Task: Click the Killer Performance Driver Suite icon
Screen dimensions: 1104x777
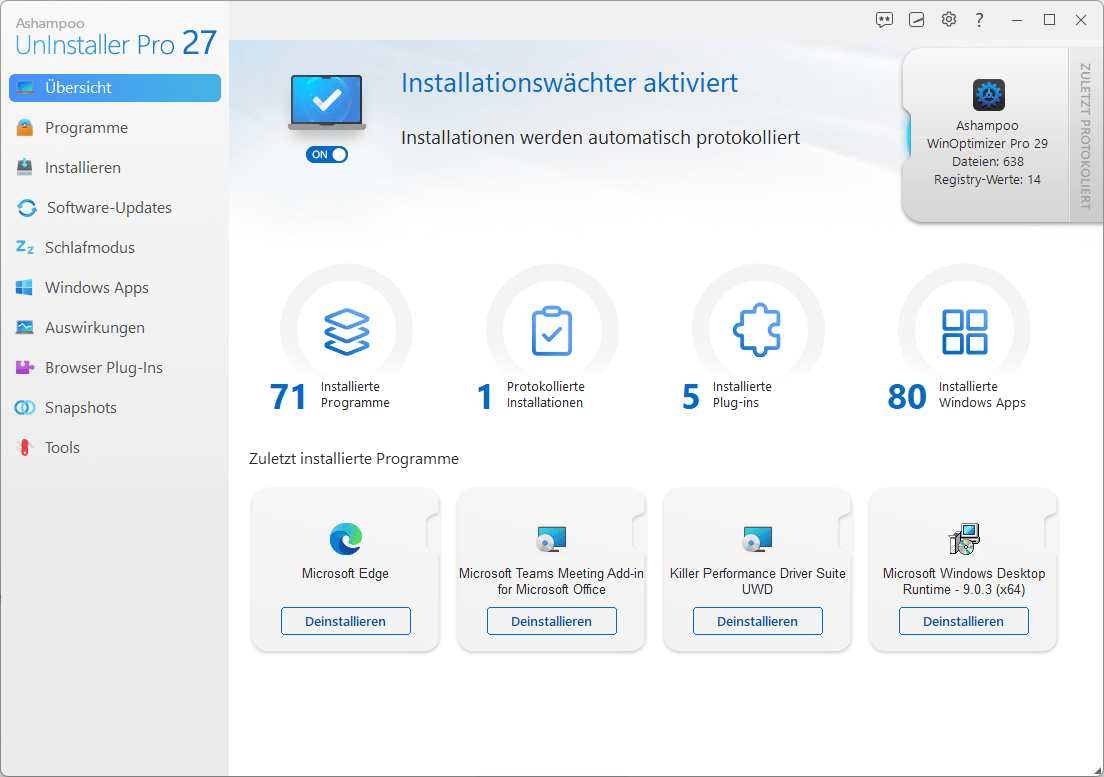Action: pyautogui.click(x=758, y=539)
